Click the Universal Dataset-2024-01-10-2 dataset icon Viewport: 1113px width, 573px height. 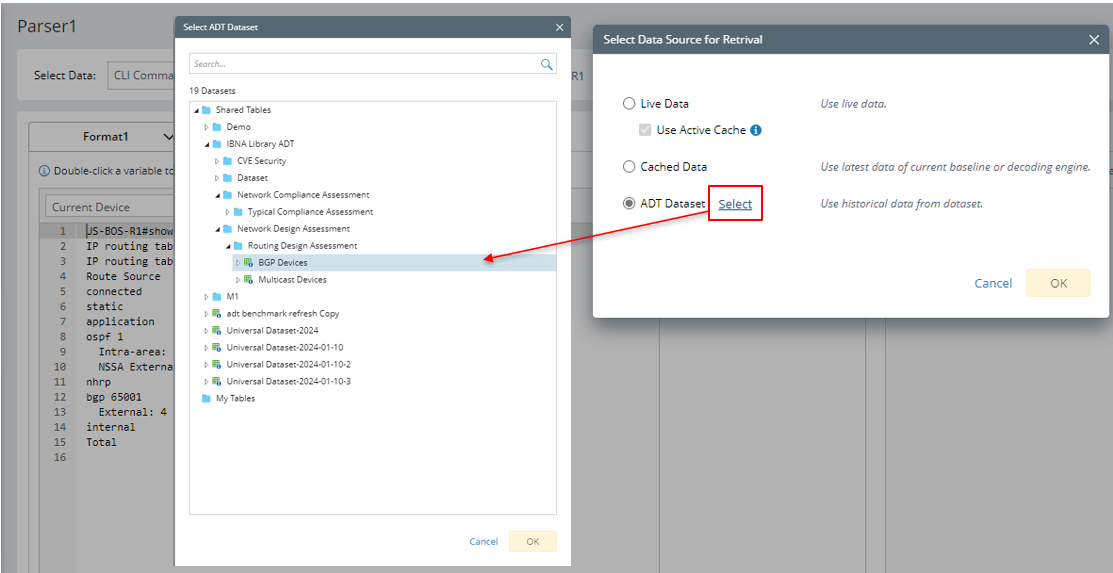(216, 364)
